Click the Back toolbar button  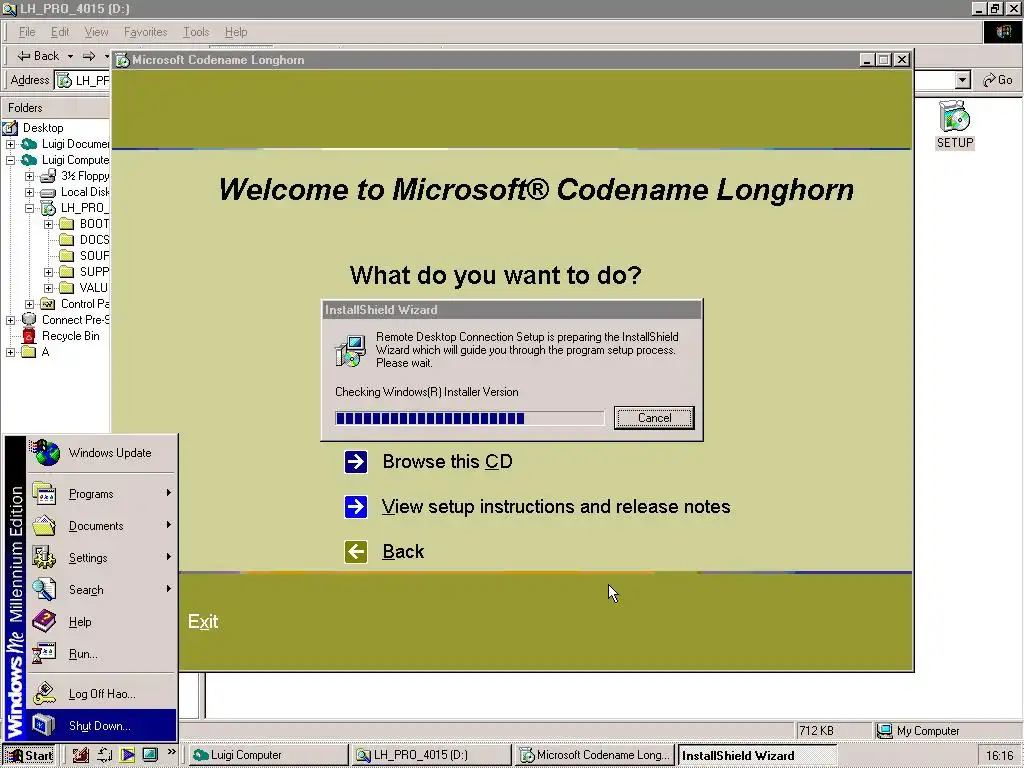click(x=38, y=56)
